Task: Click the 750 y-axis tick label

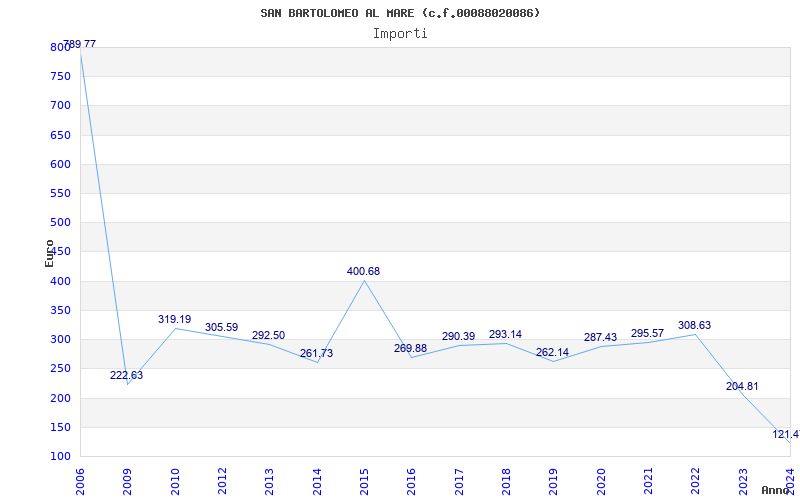Action: pyautogui.click(x=60, y=77)
